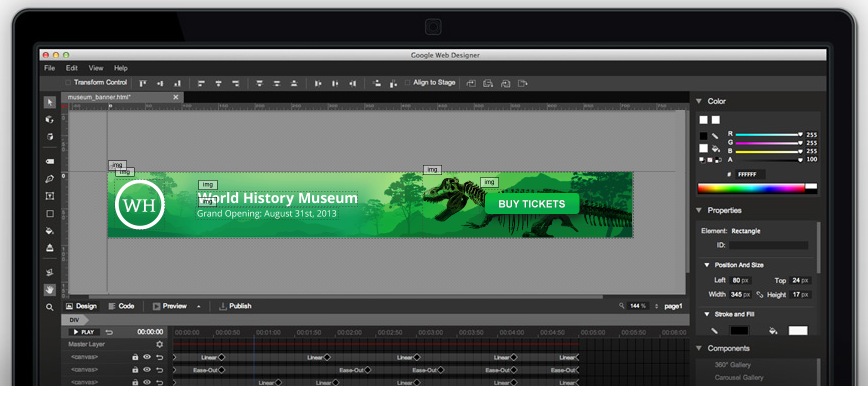Click the bring forward arrange icon
Screen dimensions: 868x394
(488, 84)
